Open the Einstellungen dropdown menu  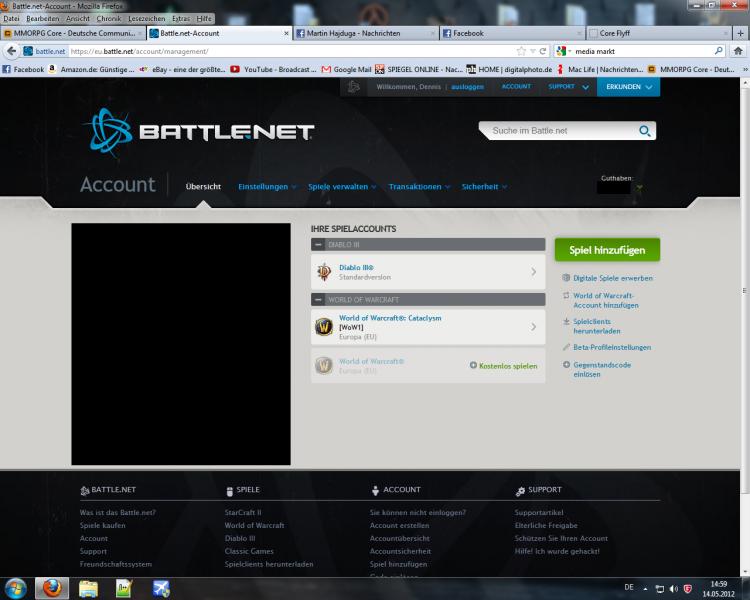point(267,187)
